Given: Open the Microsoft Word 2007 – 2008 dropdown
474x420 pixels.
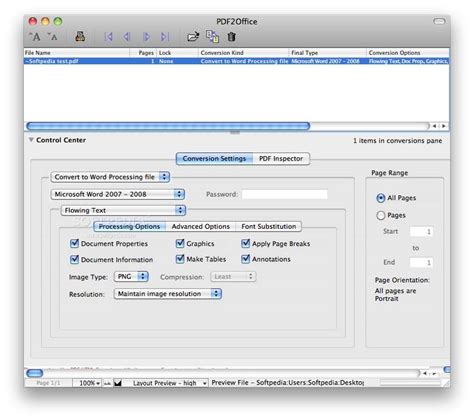Looking at the screenshot, I should click(x=118, y=194).
